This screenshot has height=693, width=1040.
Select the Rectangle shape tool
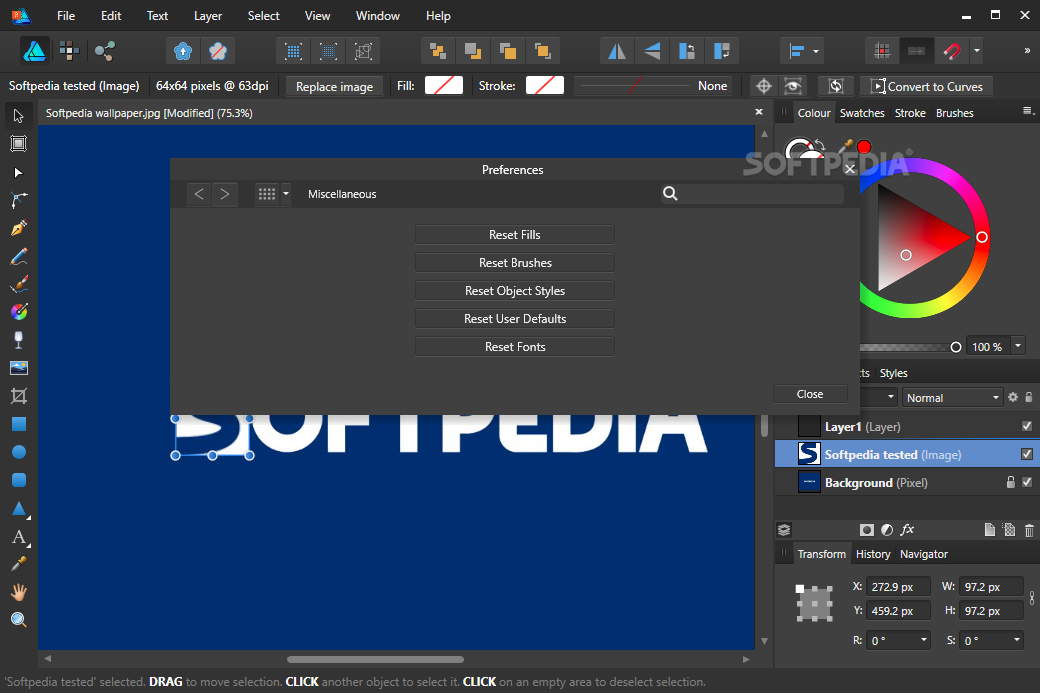[x=19, y=424]
